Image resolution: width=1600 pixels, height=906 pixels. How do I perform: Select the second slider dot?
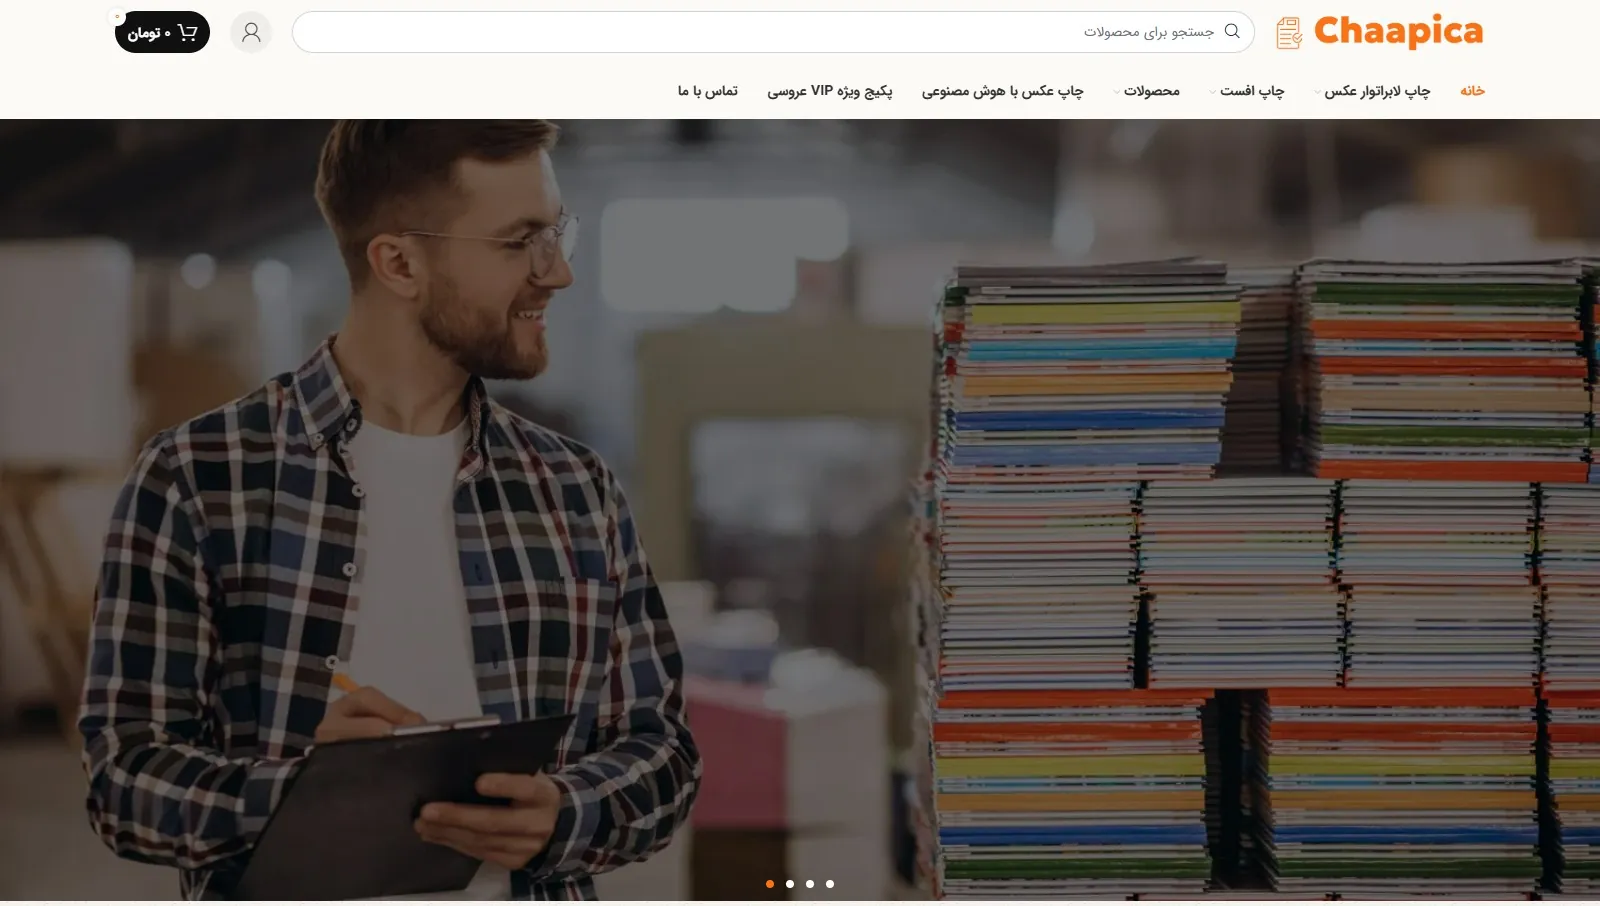pyautogui.click(x=790, y=884)
